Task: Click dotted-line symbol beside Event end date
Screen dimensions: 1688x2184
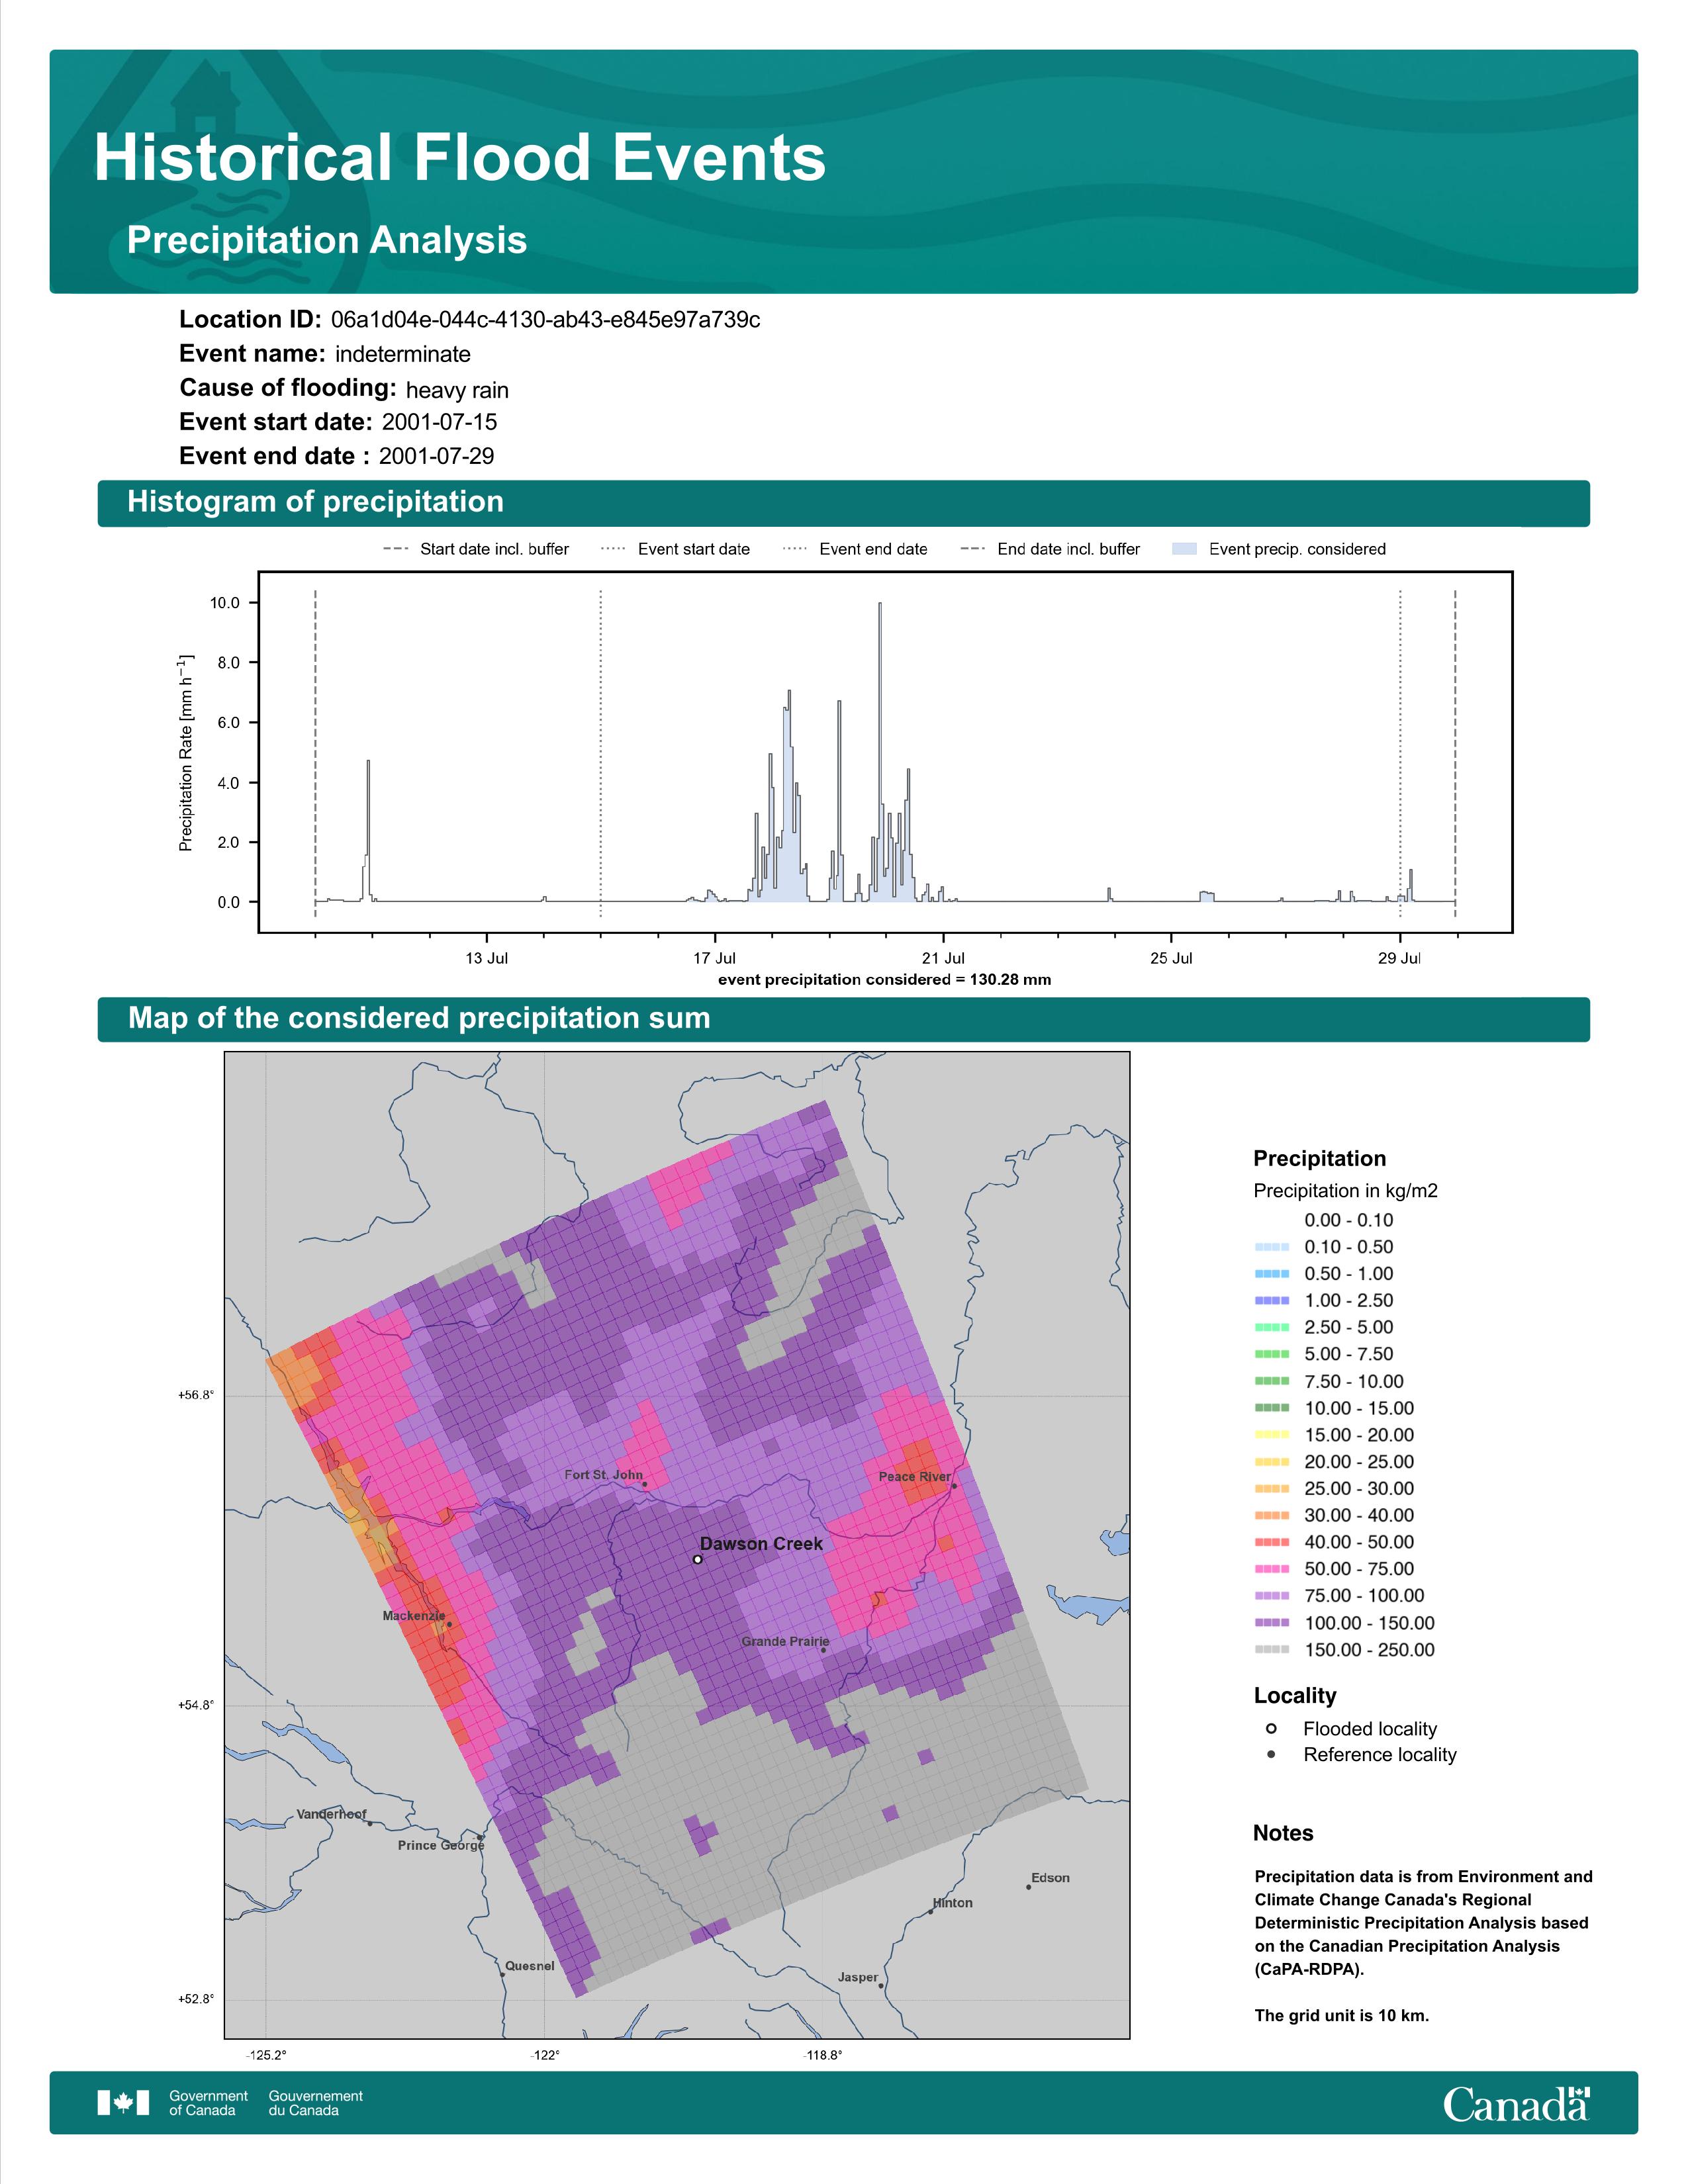Action: click(x=795, y=549)
